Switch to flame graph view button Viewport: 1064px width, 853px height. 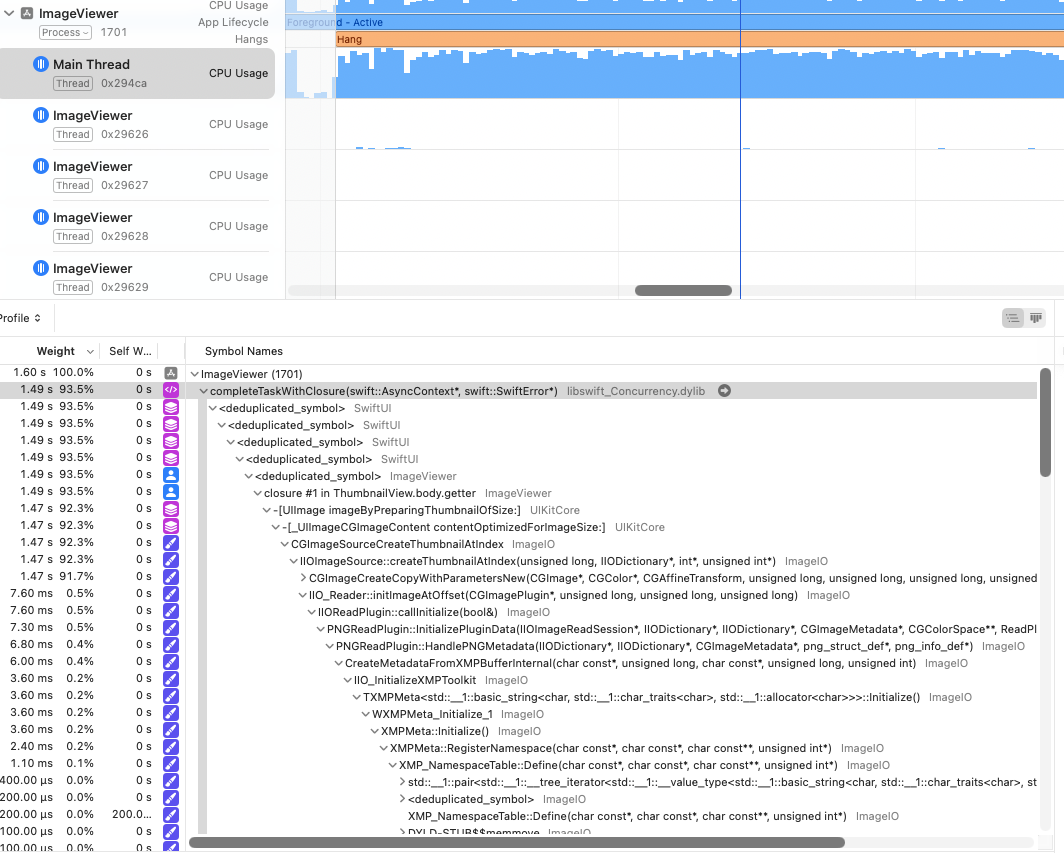pos(1036,318)
